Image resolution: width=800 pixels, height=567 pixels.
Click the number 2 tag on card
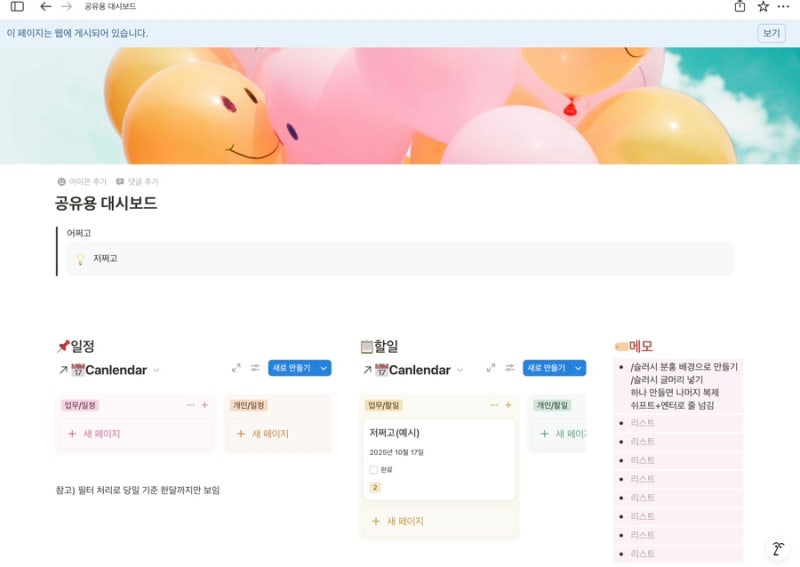(375, 487)
